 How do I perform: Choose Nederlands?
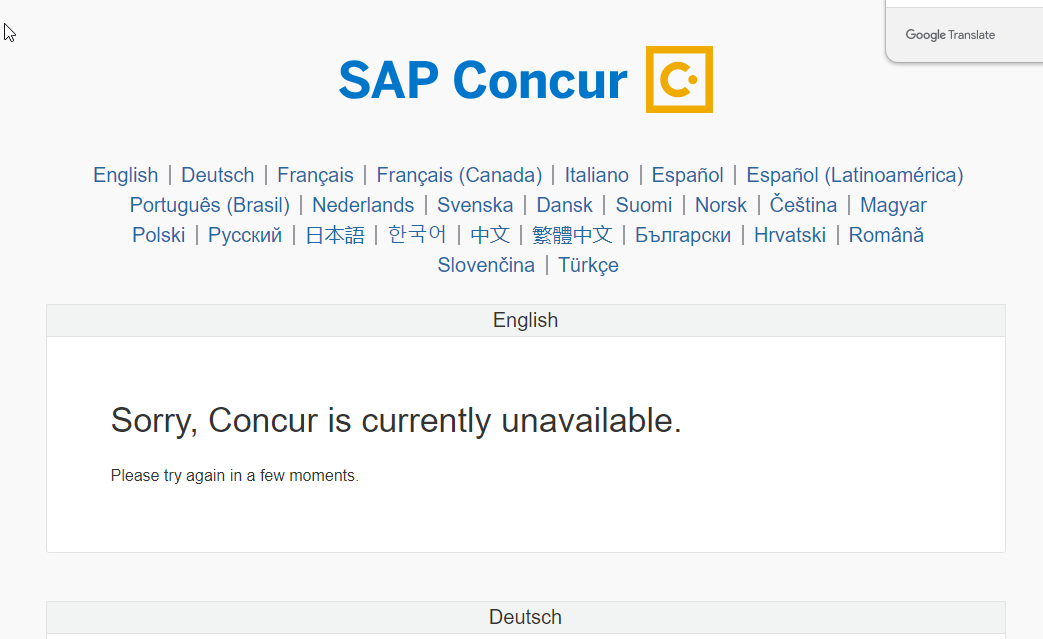[x=363, y=204]
